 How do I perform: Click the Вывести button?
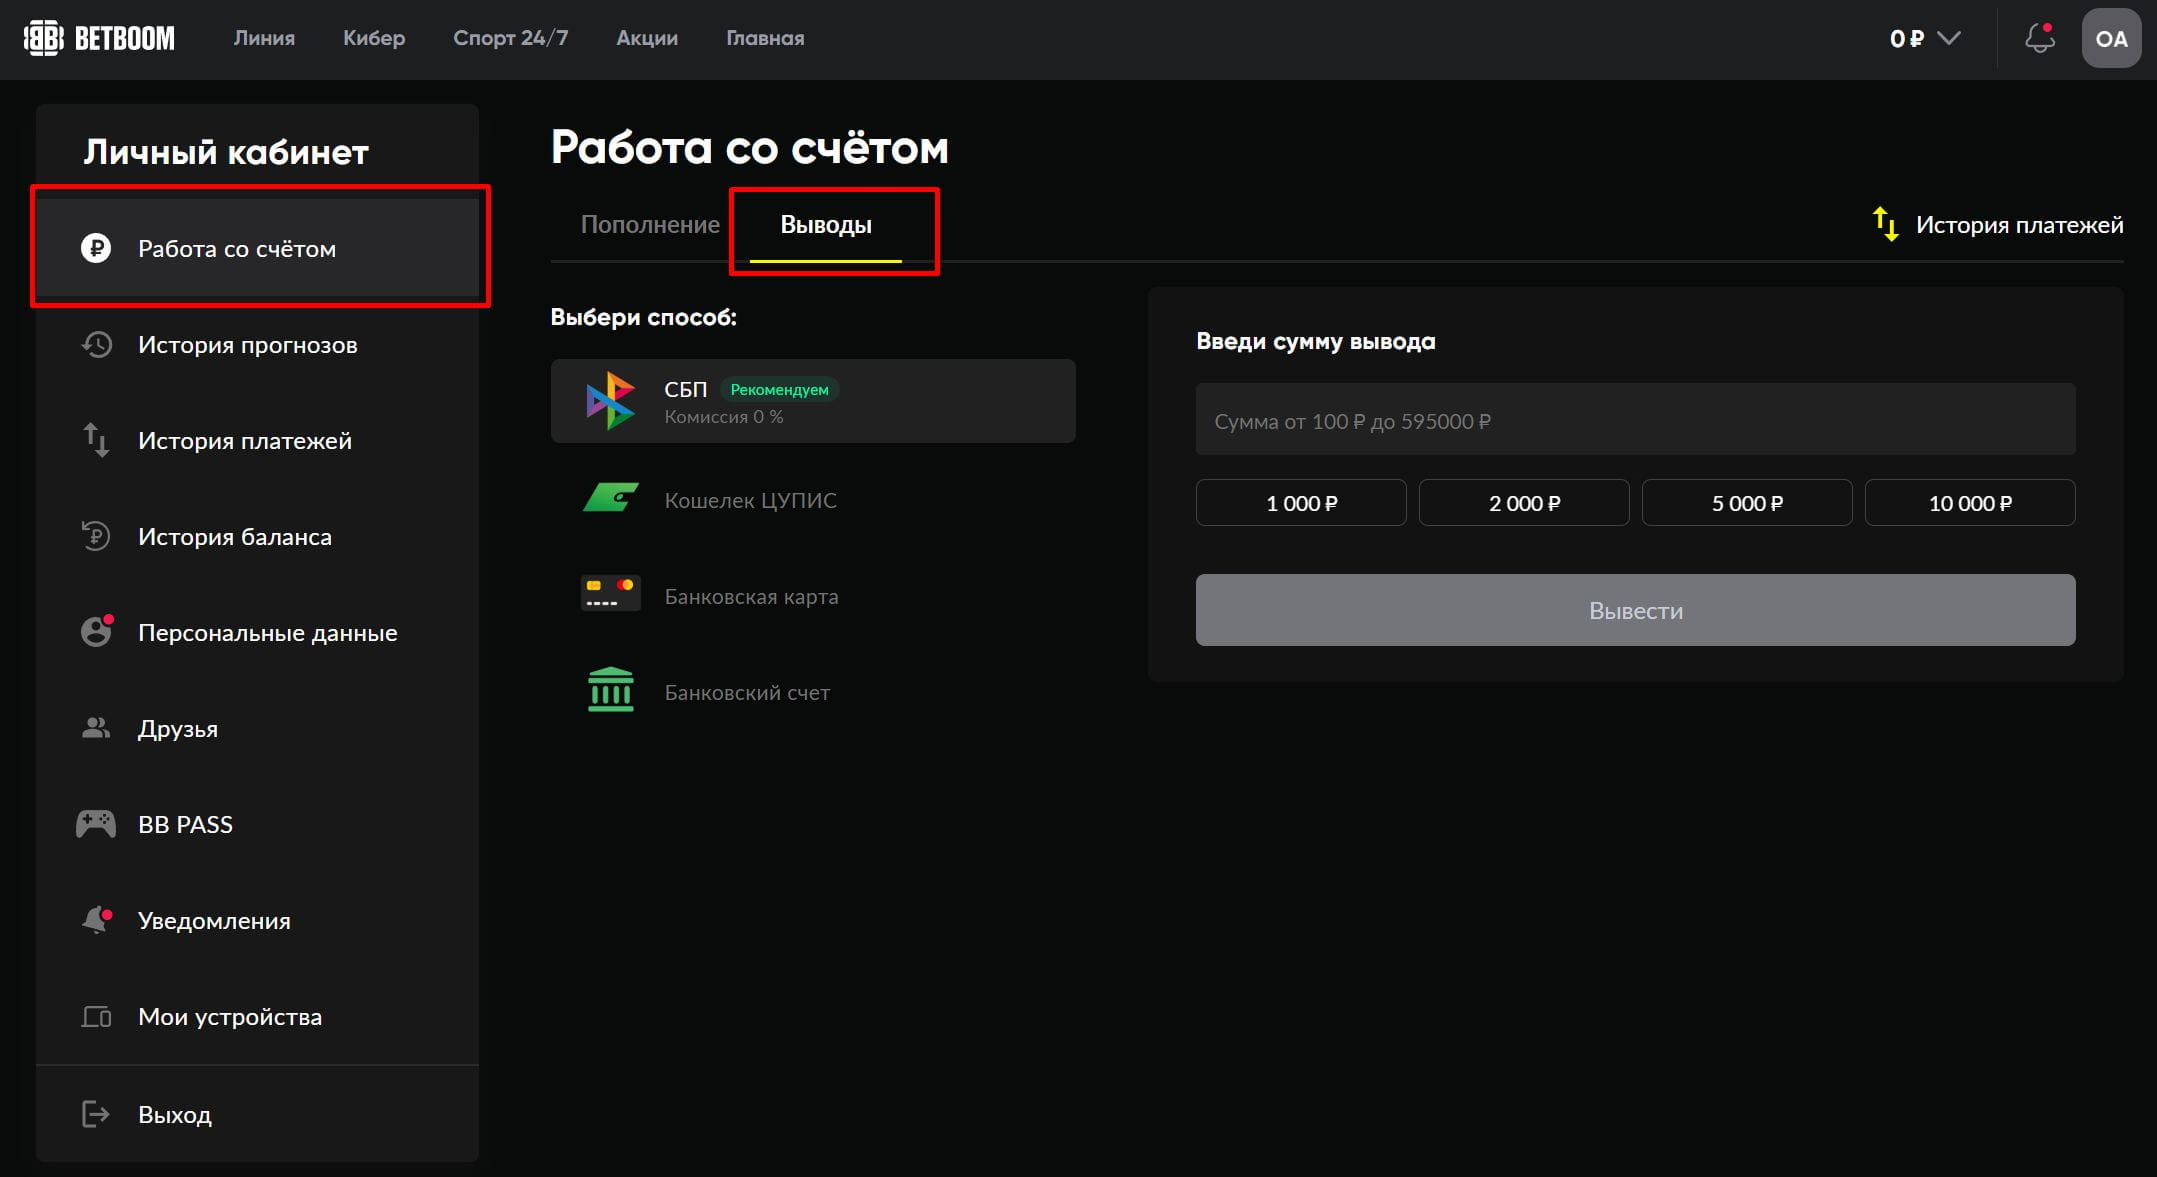1635,610
